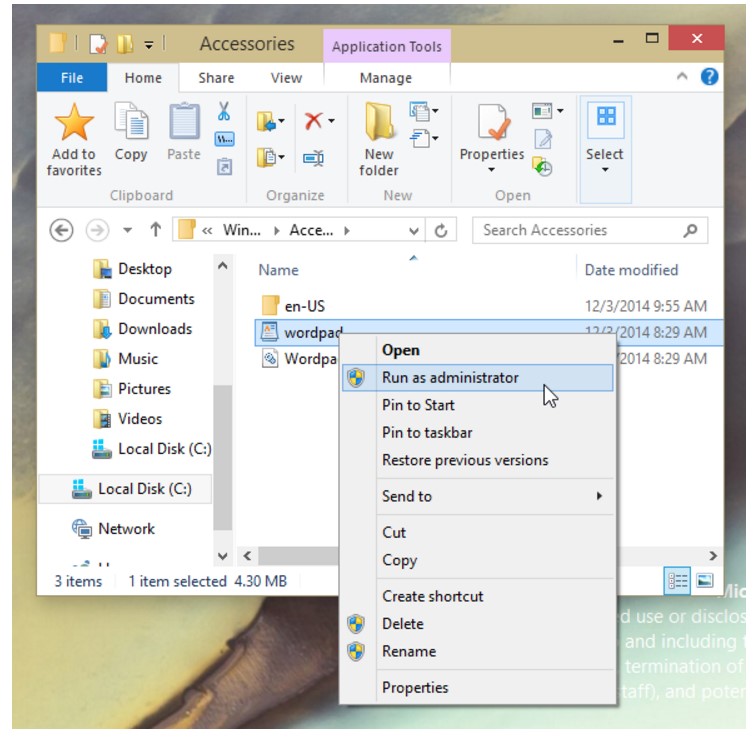Image resolution: width=756 pixels, height=737 pixels.
Task: Click the New item icon
Action: pyautogui.click(x=419, y=111)
